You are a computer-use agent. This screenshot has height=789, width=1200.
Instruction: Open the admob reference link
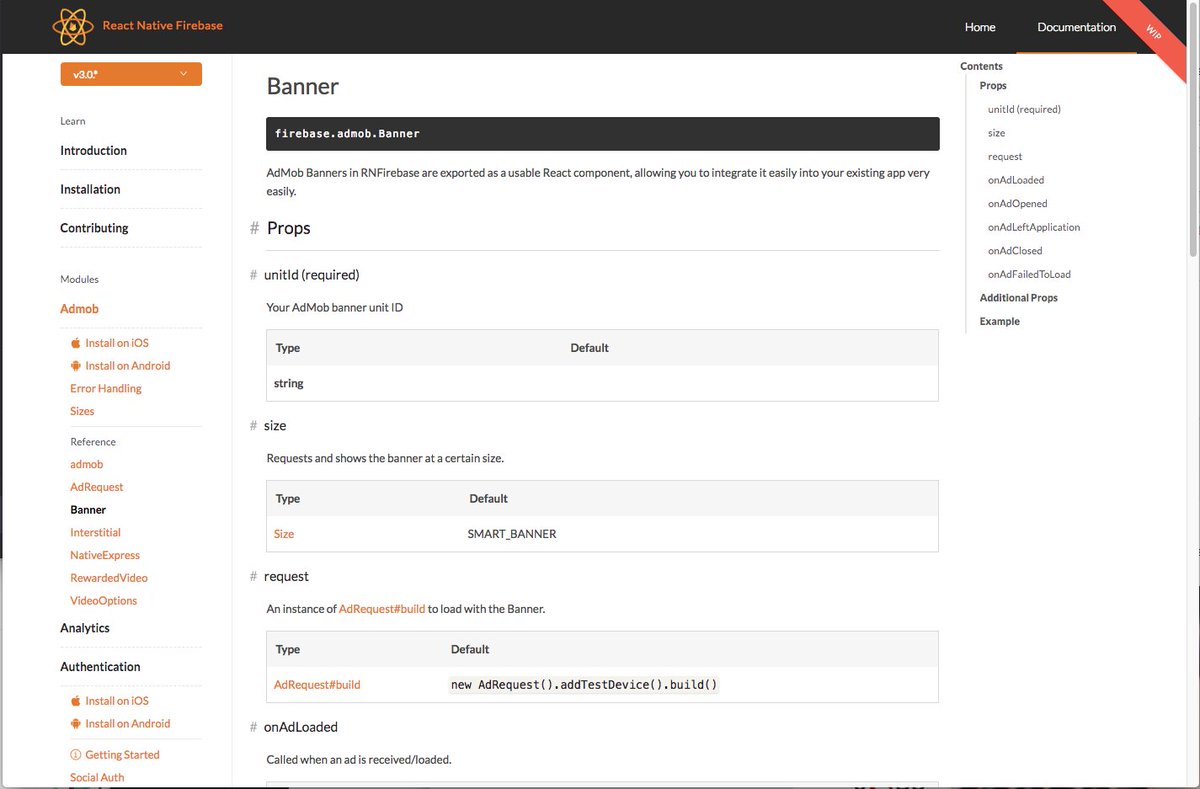(87, 465)
